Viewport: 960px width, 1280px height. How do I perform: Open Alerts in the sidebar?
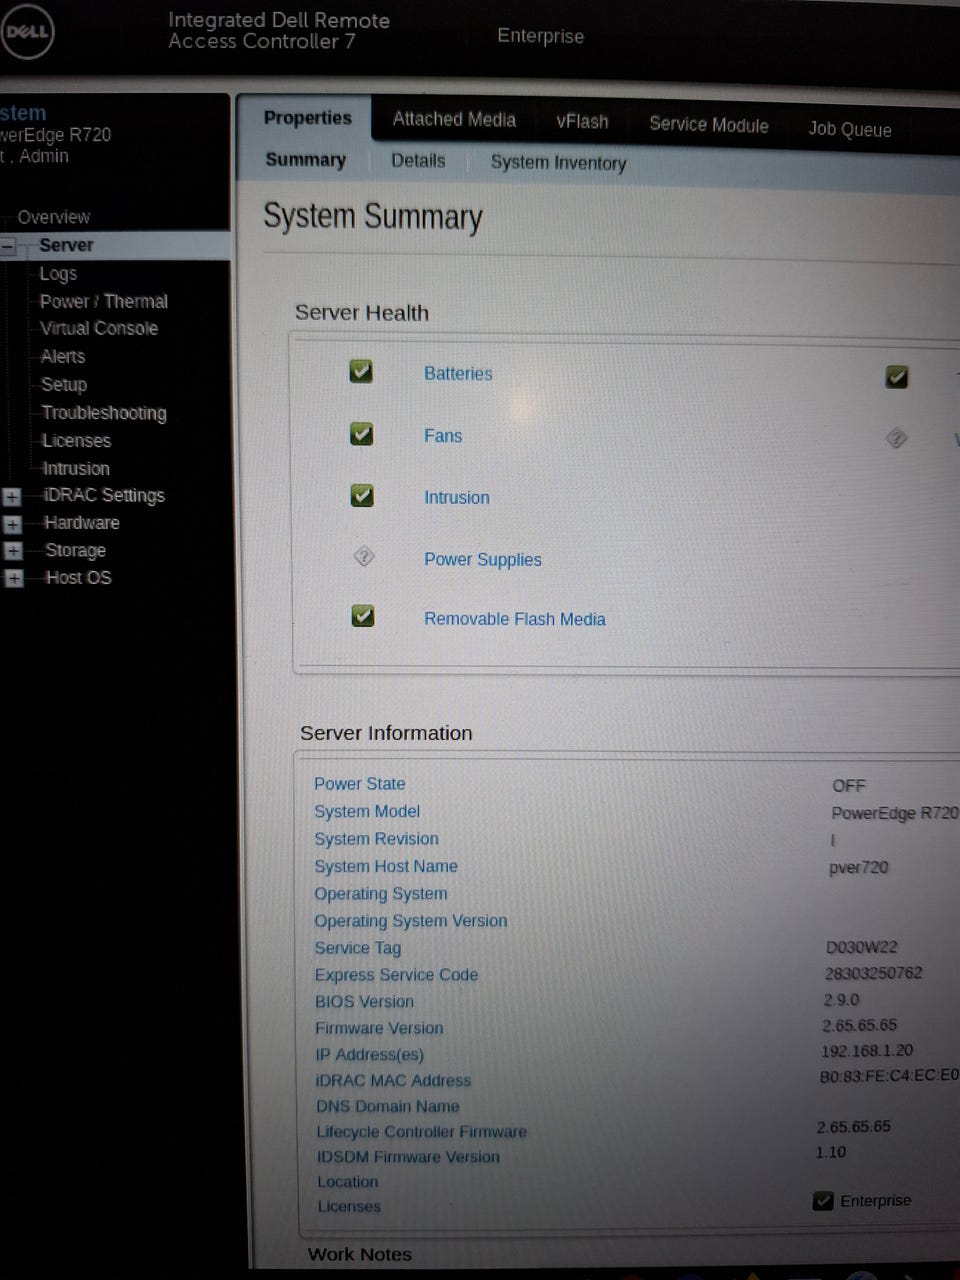tap(62, 356)
